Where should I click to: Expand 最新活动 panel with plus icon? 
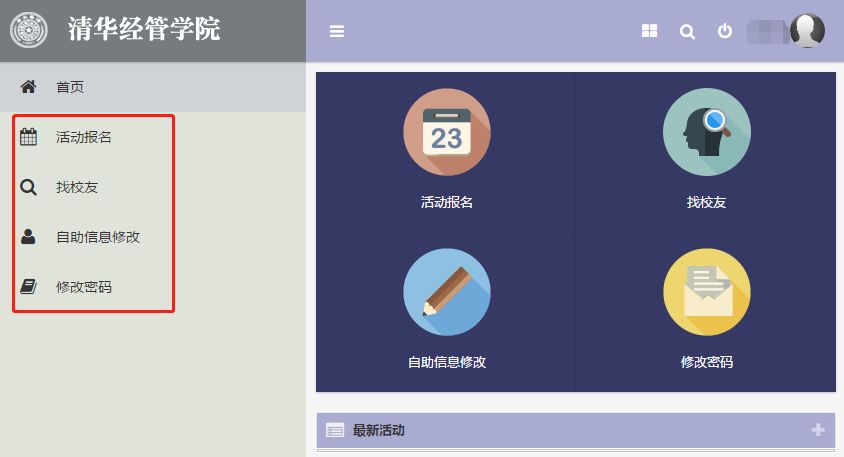[x=818, y=430]
